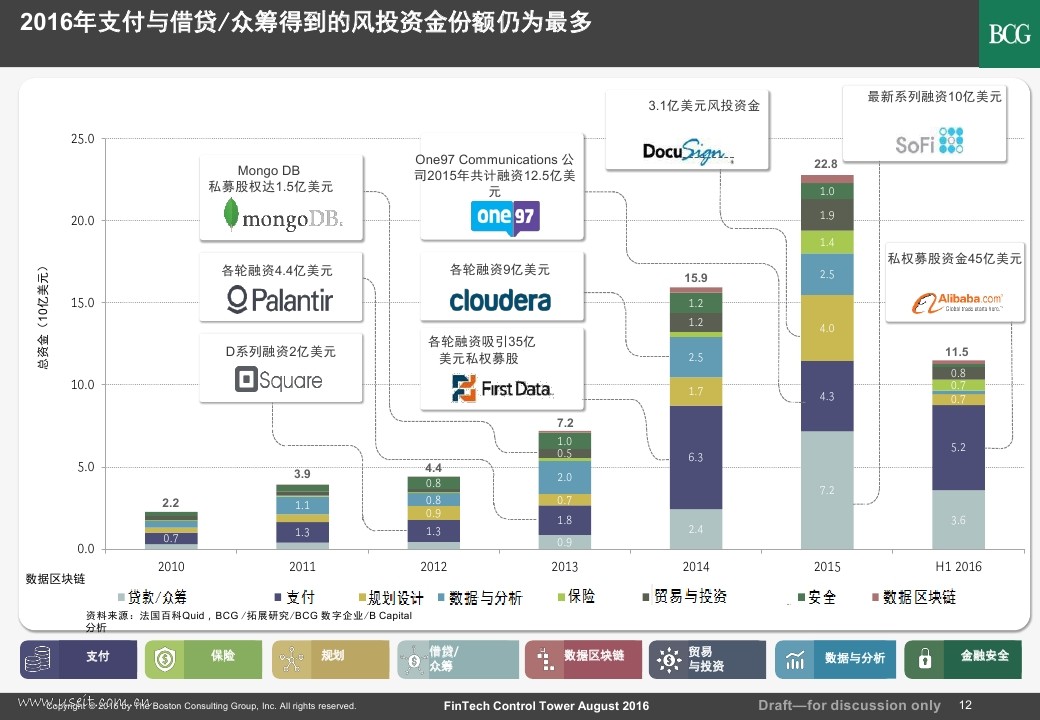The image size is (1040, 720).
Task: Click the 安全 legend color square
Action: (x=801, y=597)
